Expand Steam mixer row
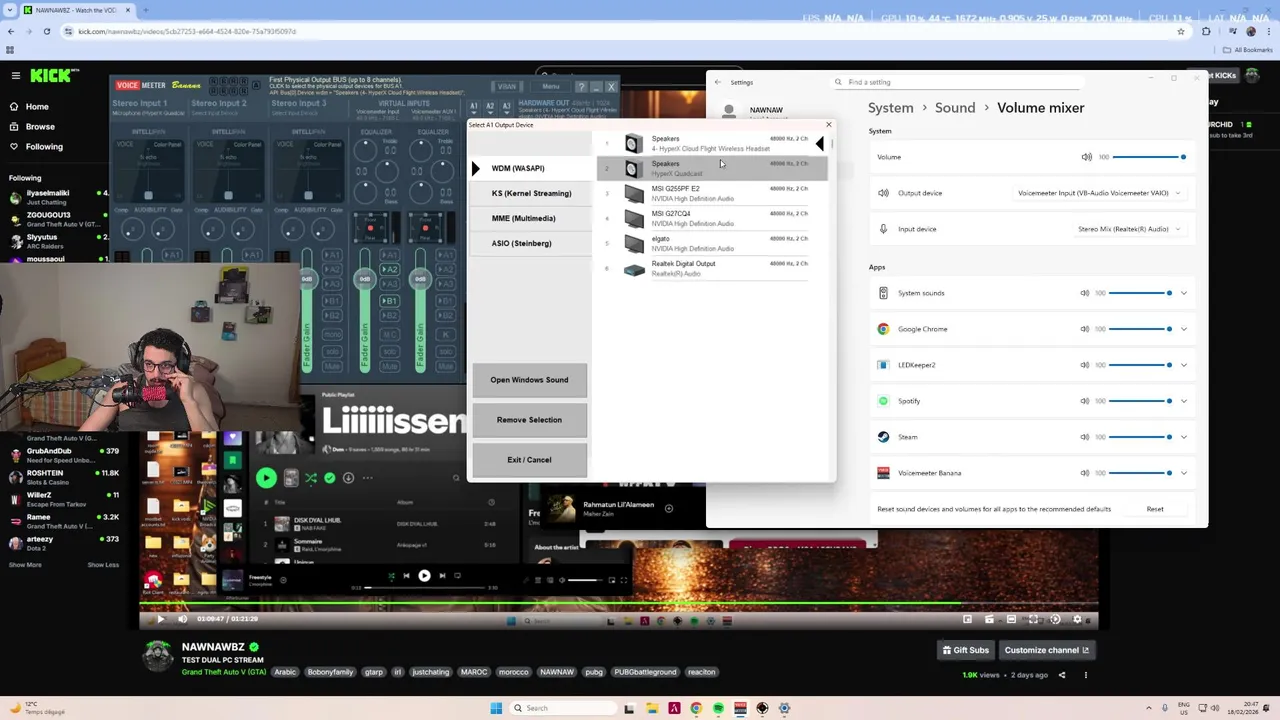 tap(1184, 437)
